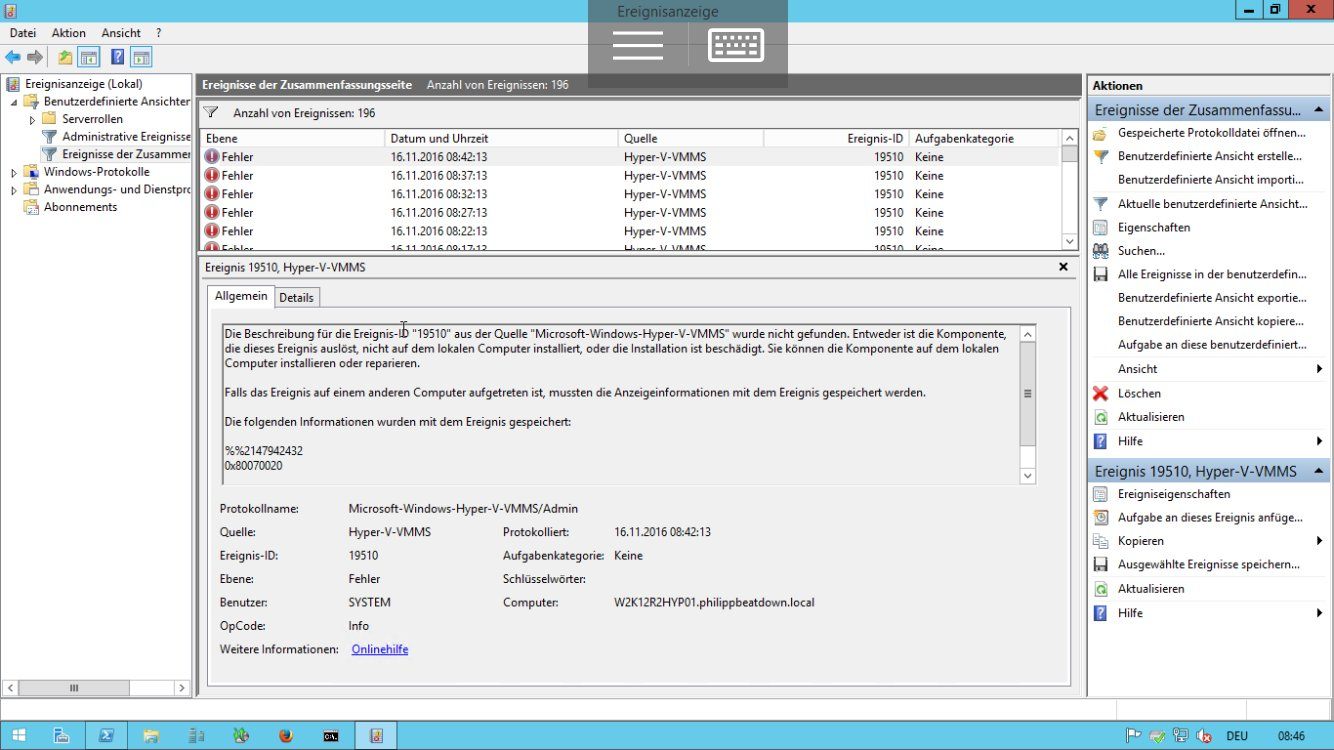The width and height of the screenshot is (1334, 750).
Task: Click Benutzerdefinierte Ansicht exportieren action
Action: tap(1212, 298)
